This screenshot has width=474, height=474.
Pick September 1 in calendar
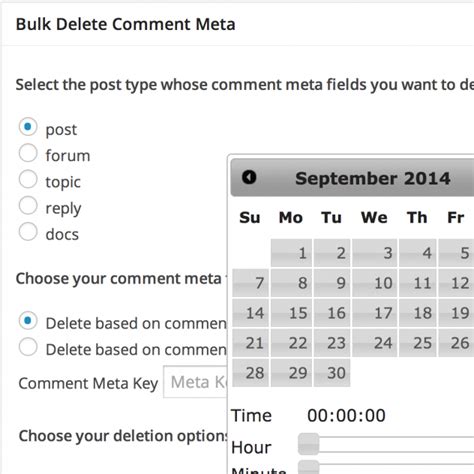(291, 253)
